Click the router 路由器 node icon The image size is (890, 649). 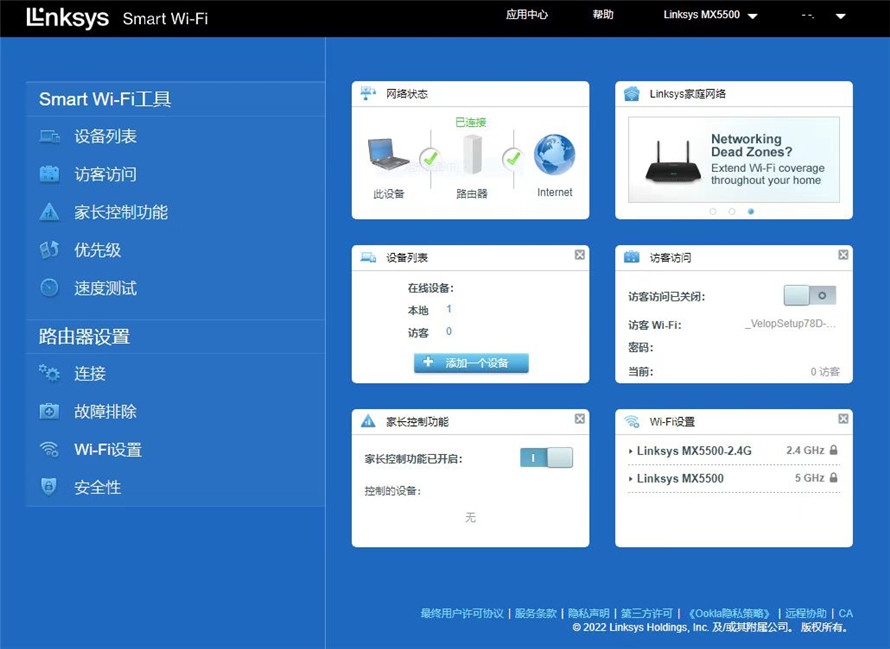[472, 154]
